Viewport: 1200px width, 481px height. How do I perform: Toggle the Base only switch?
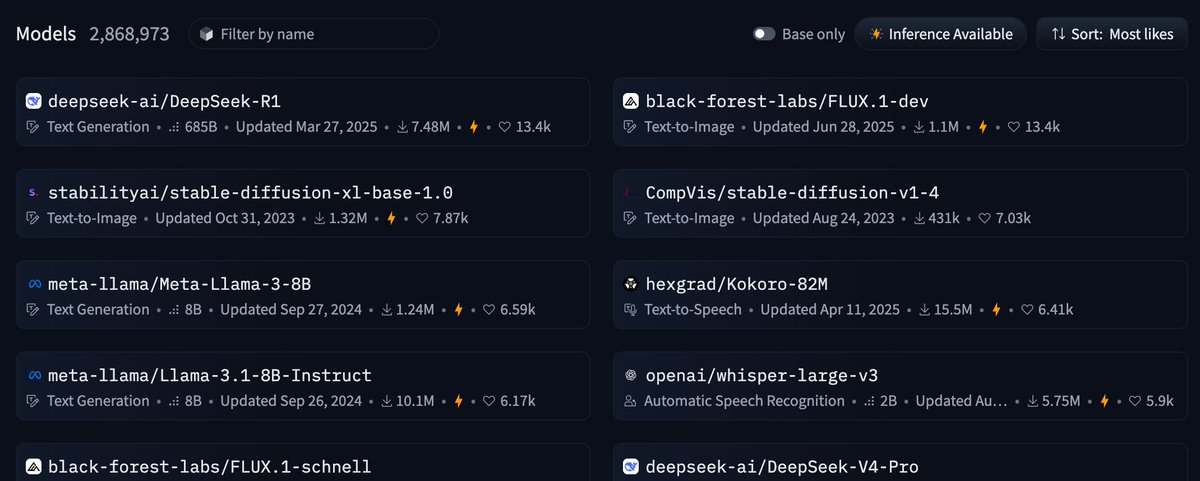coord(764,34)
